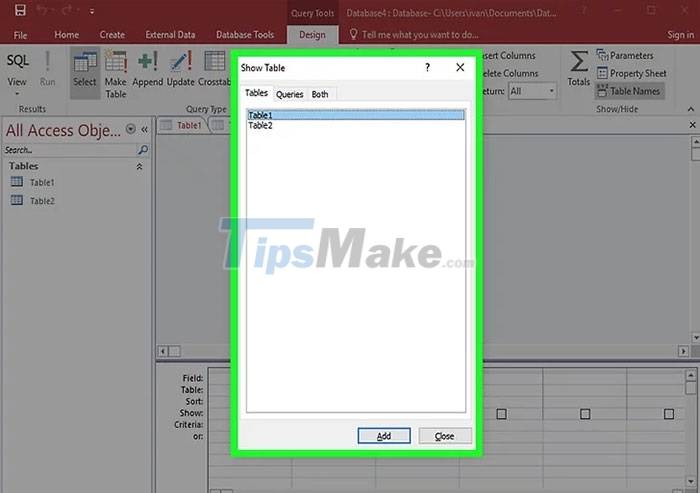
Task: Select the Tables tab in Show Table
Action: (256, 93)
